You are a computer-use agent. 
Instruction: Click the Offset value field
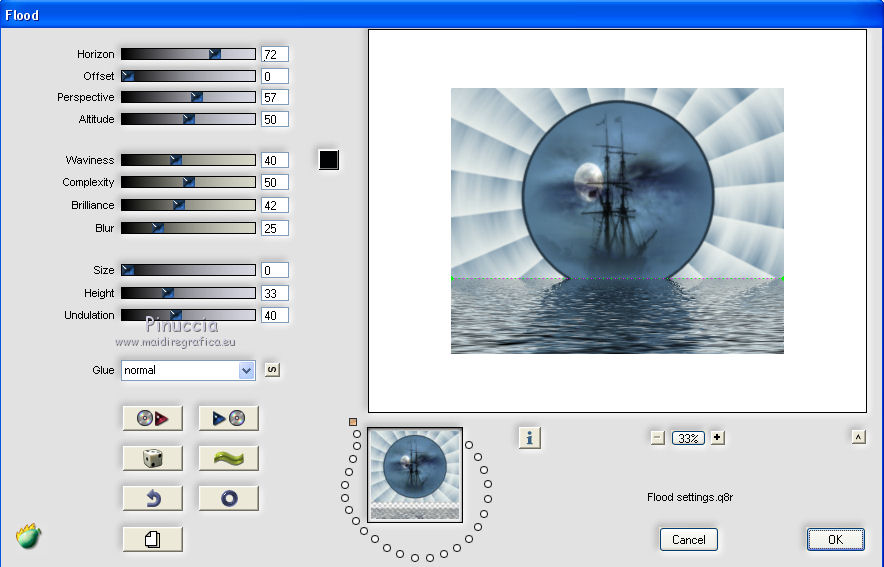(275, 76)
